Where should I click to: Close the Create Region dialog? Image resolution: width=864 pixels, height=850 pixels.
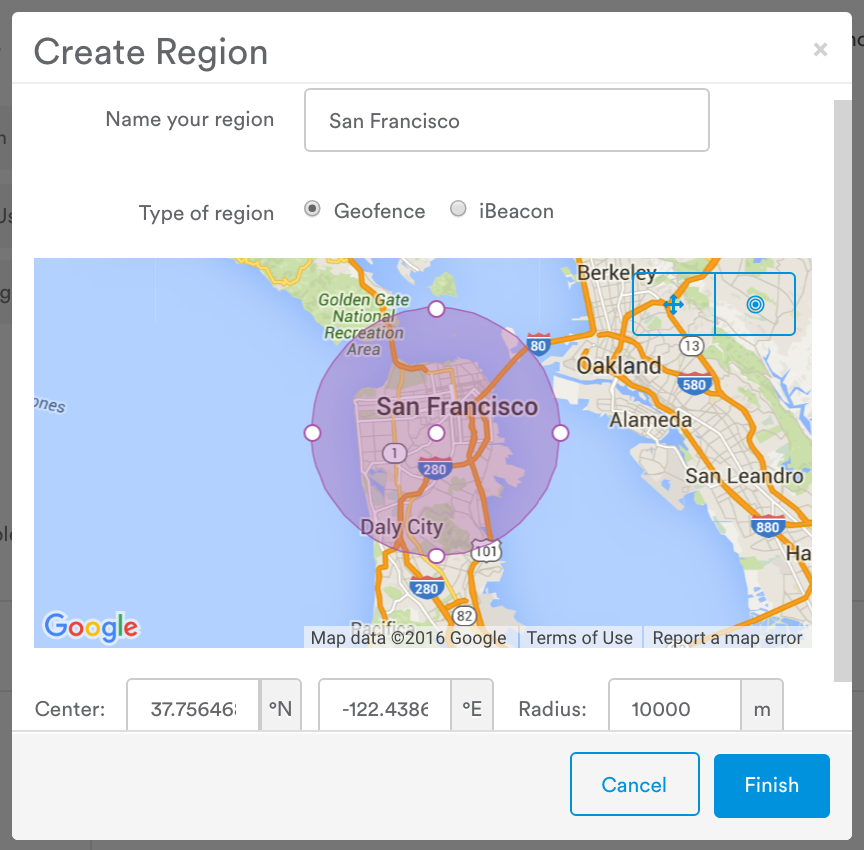[x=820, y=50]
